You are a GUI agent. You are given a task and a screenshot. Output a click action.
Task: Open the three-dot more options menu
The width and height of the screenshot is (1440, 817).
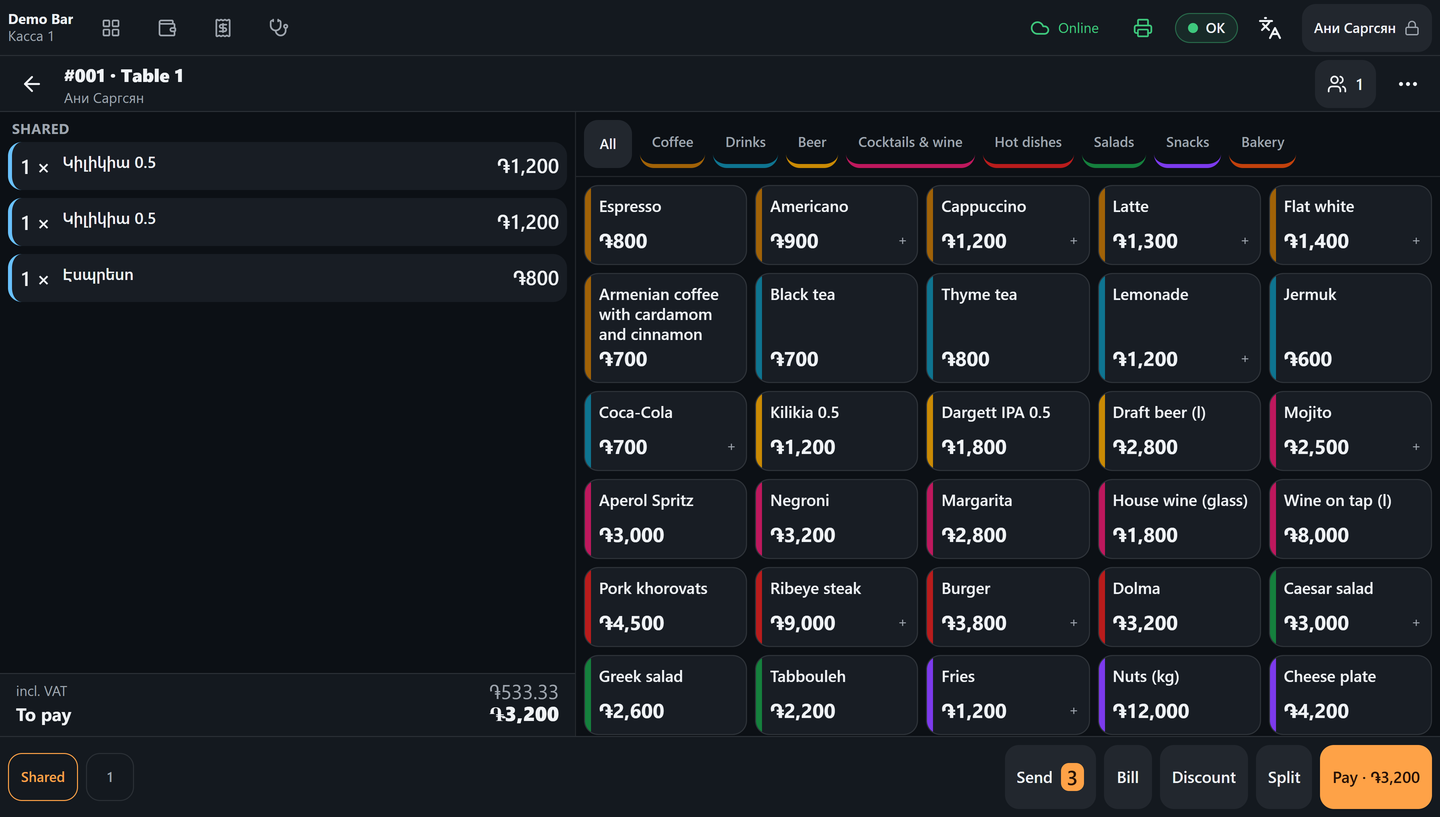pyautogui.click(x=1408, y=84)
